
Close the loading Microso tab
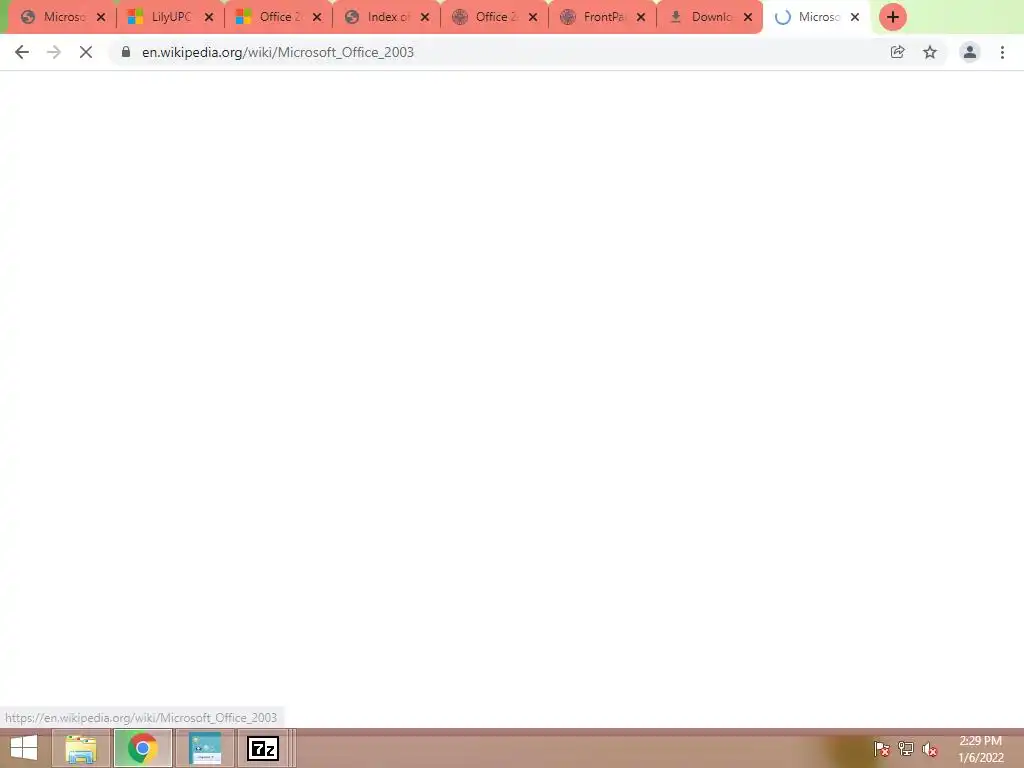click(x=855, y=18)
